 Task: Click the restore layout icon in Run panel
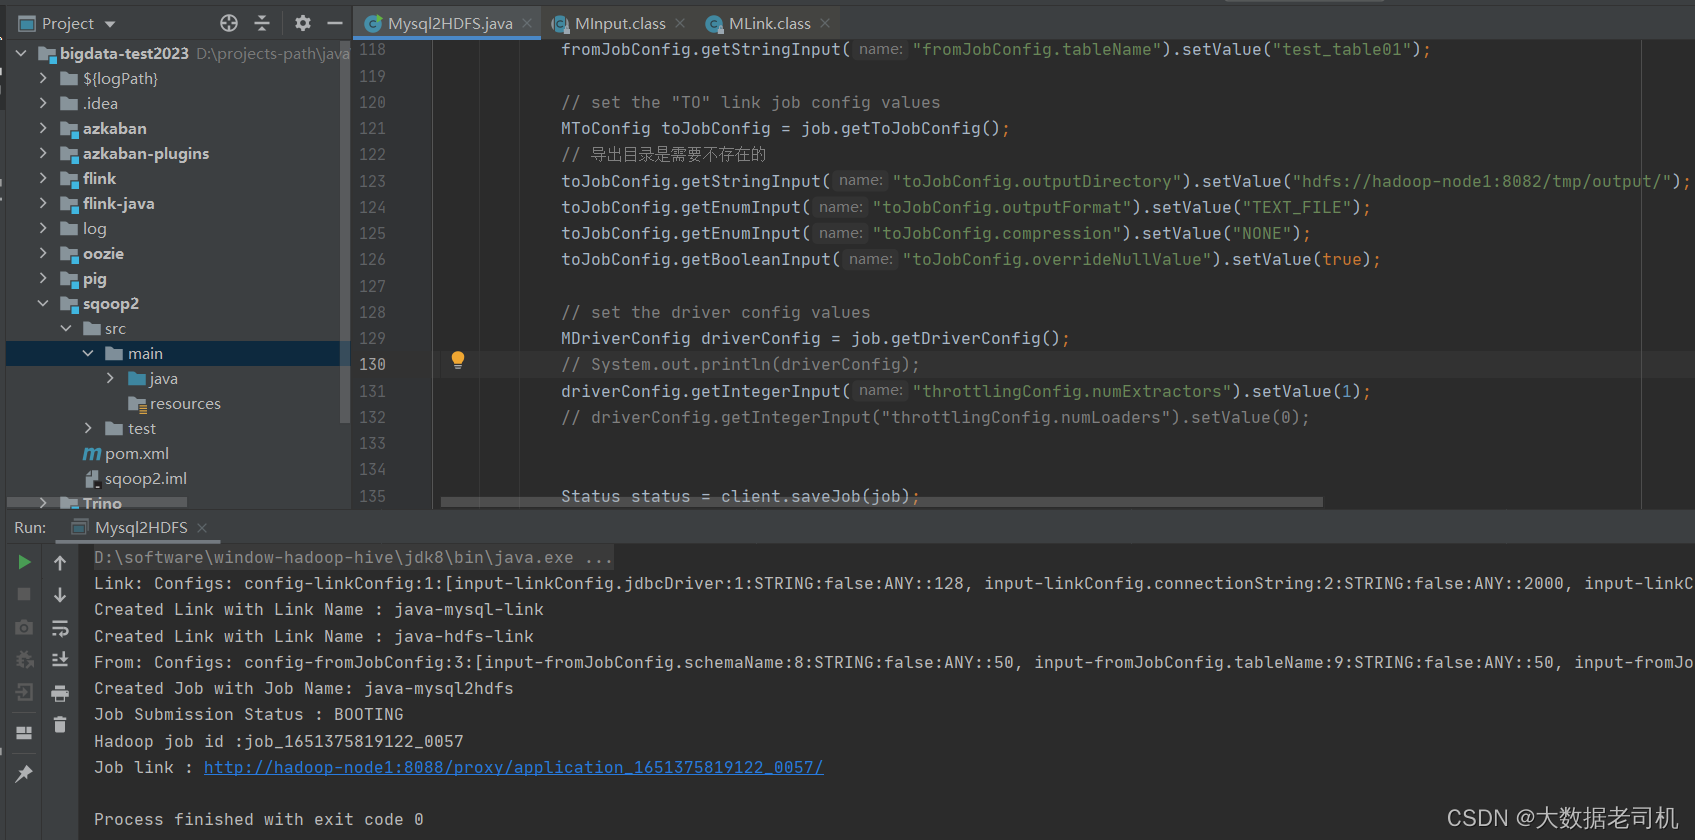click(x=24, y=733)
